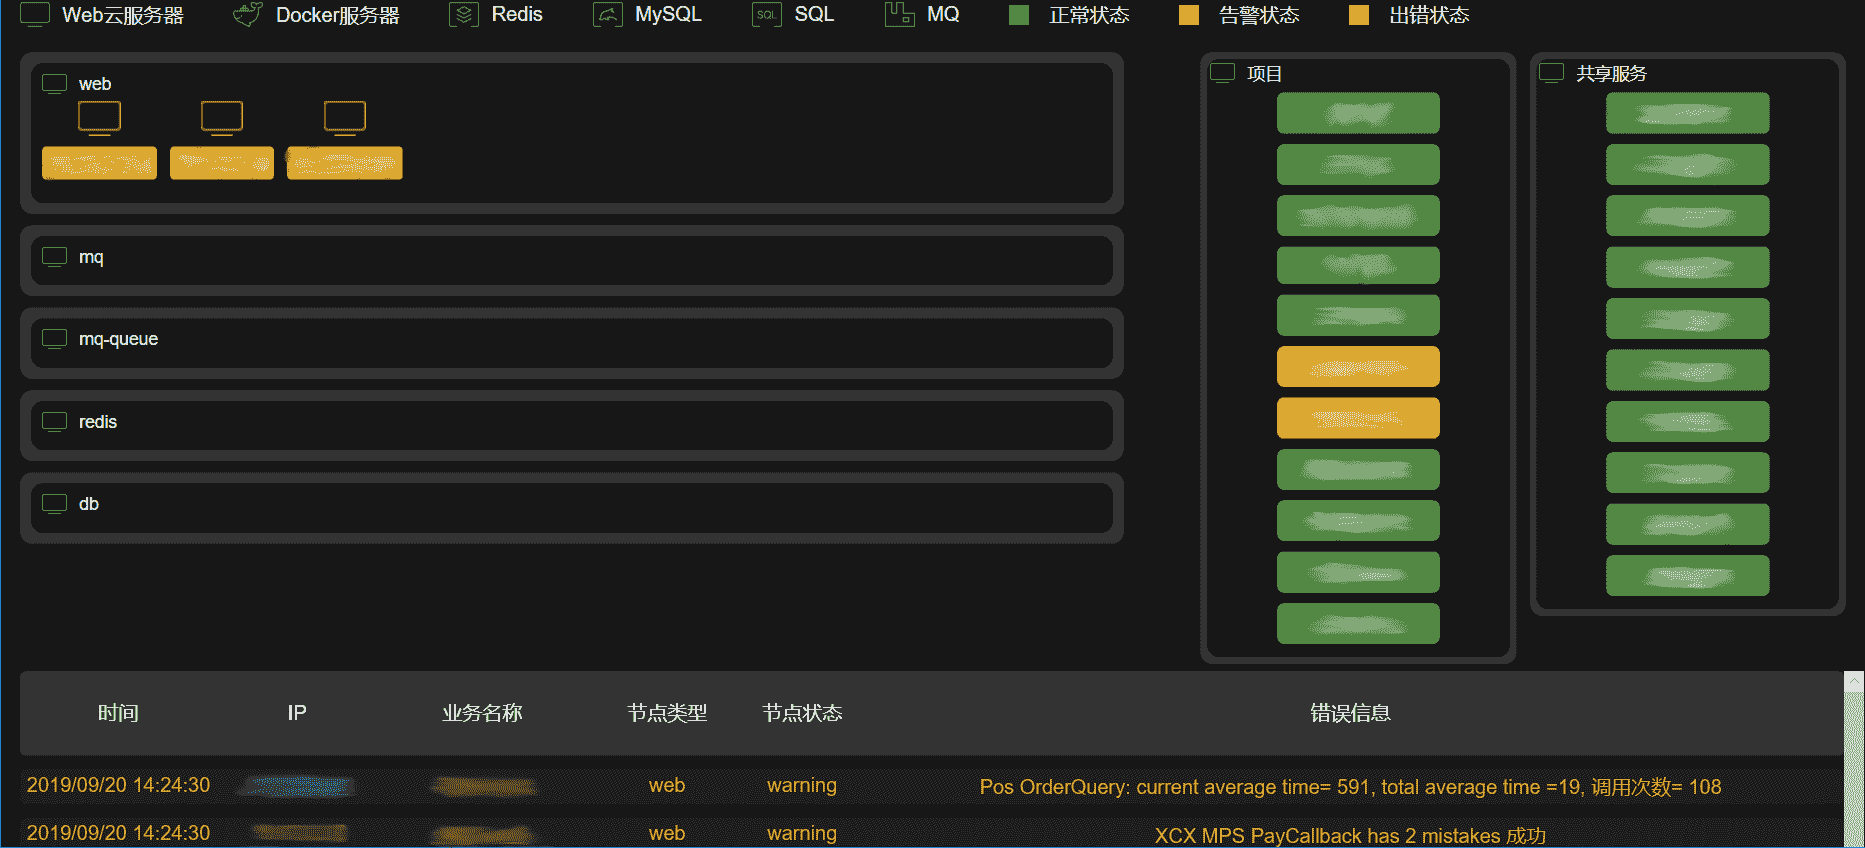Click the 项目 panel header icon

(x=1223, y=73)
